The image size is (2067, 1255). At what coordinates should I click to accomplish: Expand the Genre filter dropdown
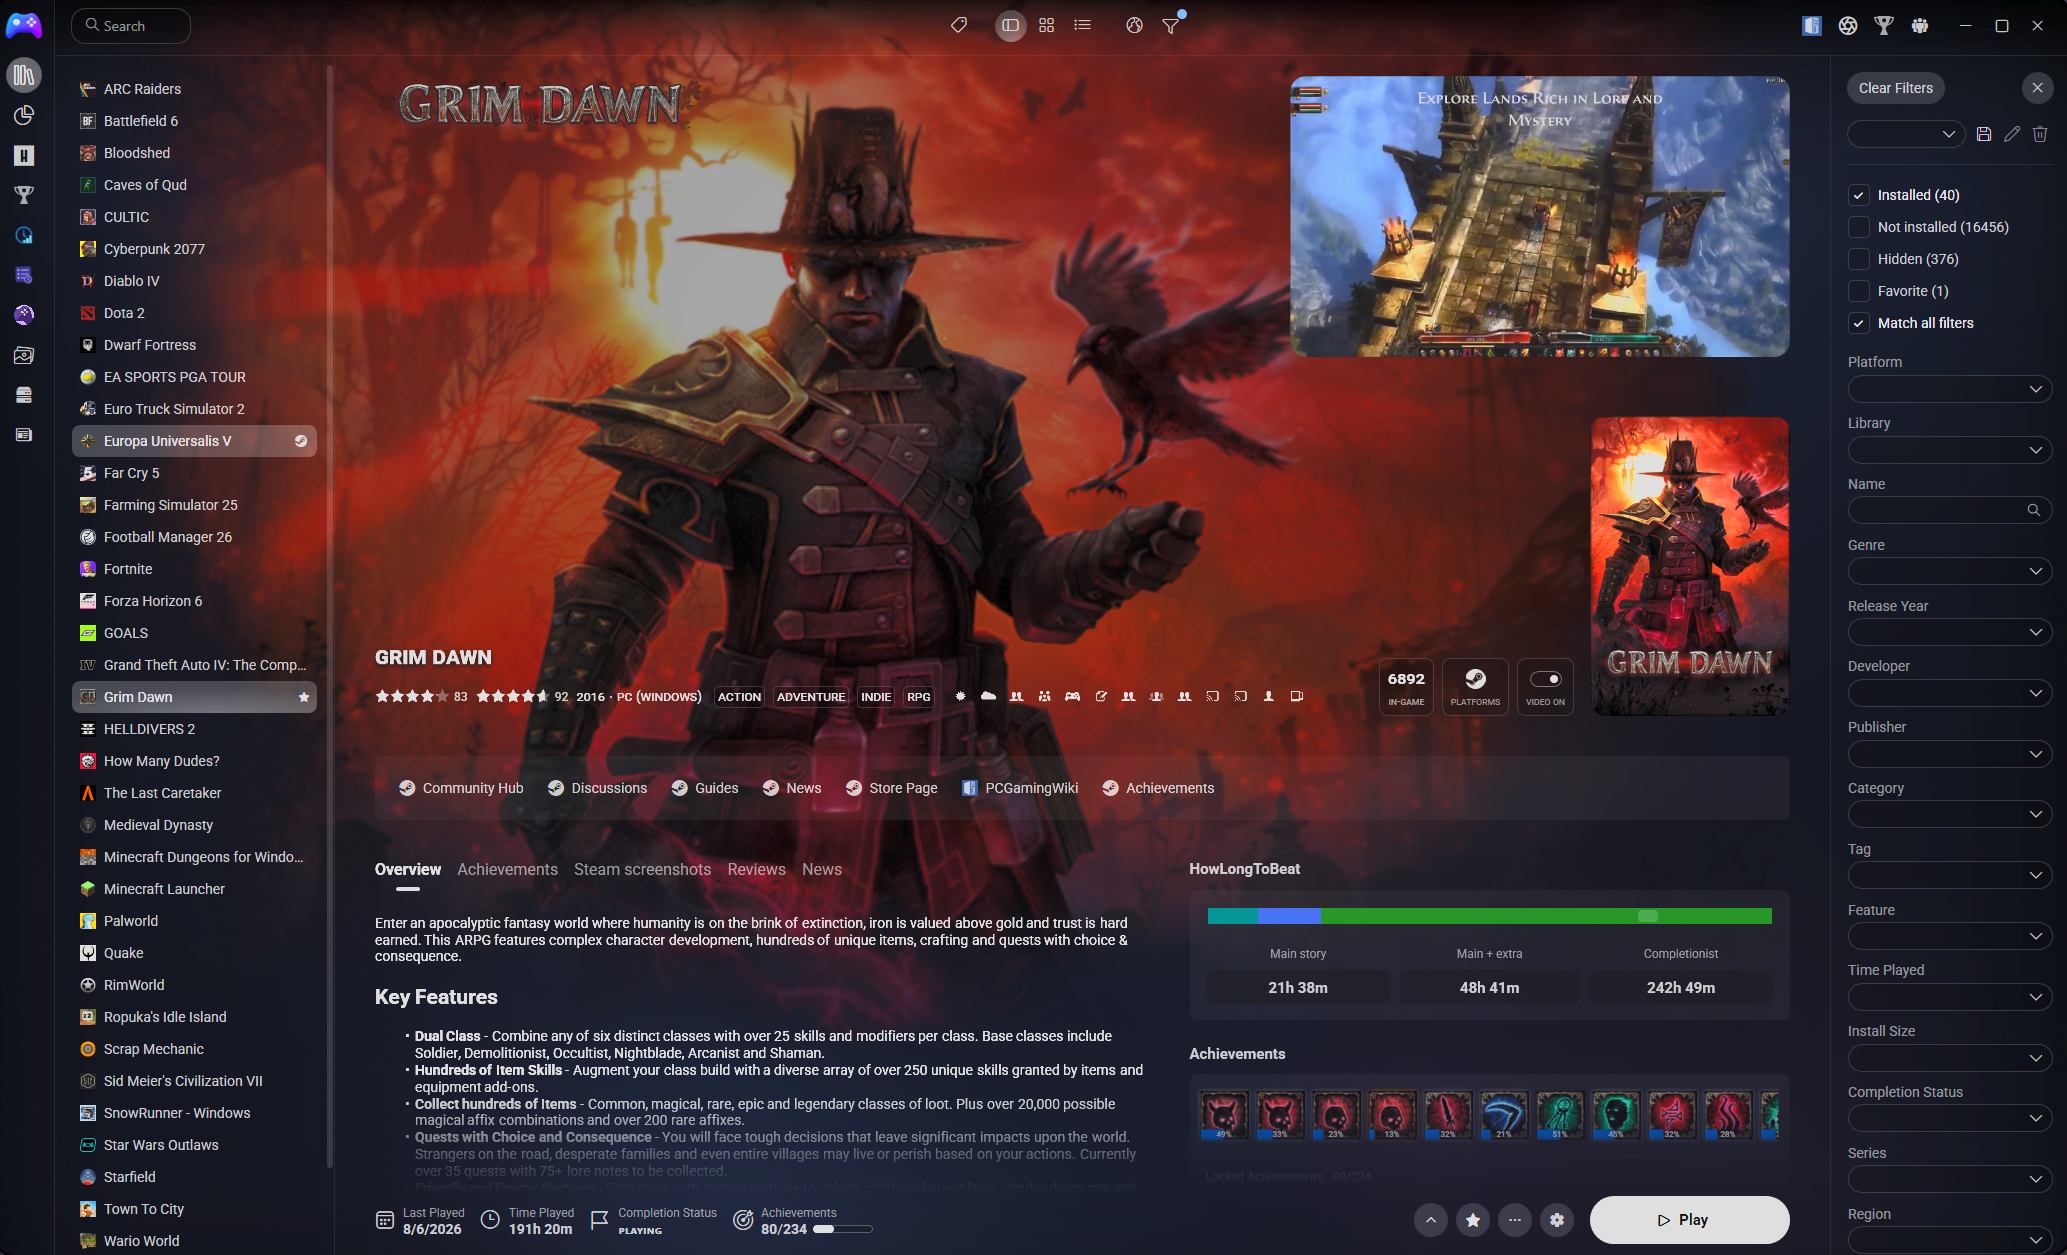[1950, 571]
